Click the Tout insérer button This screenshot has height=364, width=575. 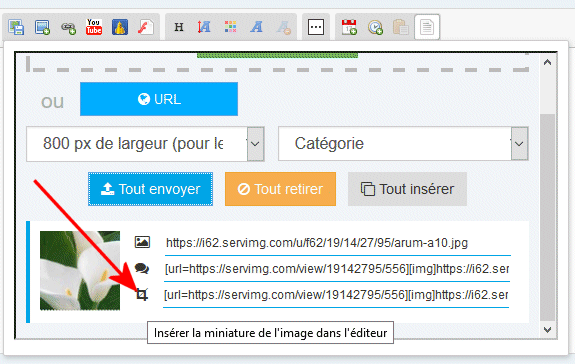pyautogui.click(x=407, y=189)
